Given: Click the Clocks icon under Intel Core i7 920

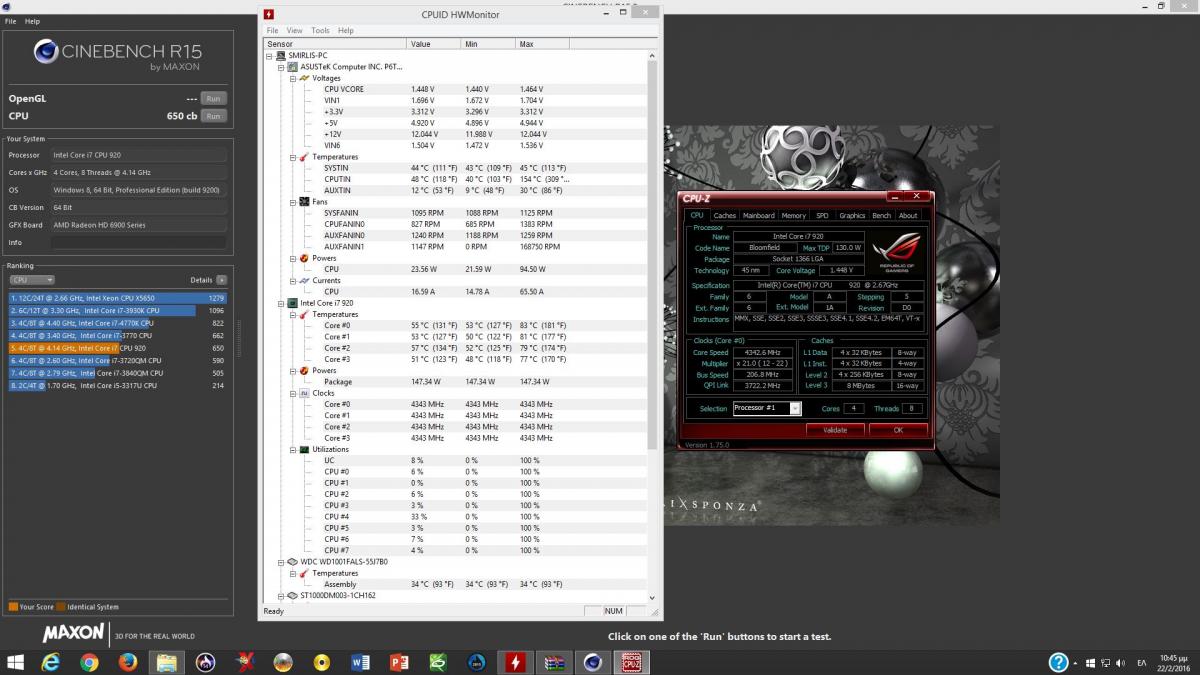Looking at the screenshot, I should coord(305,393).
